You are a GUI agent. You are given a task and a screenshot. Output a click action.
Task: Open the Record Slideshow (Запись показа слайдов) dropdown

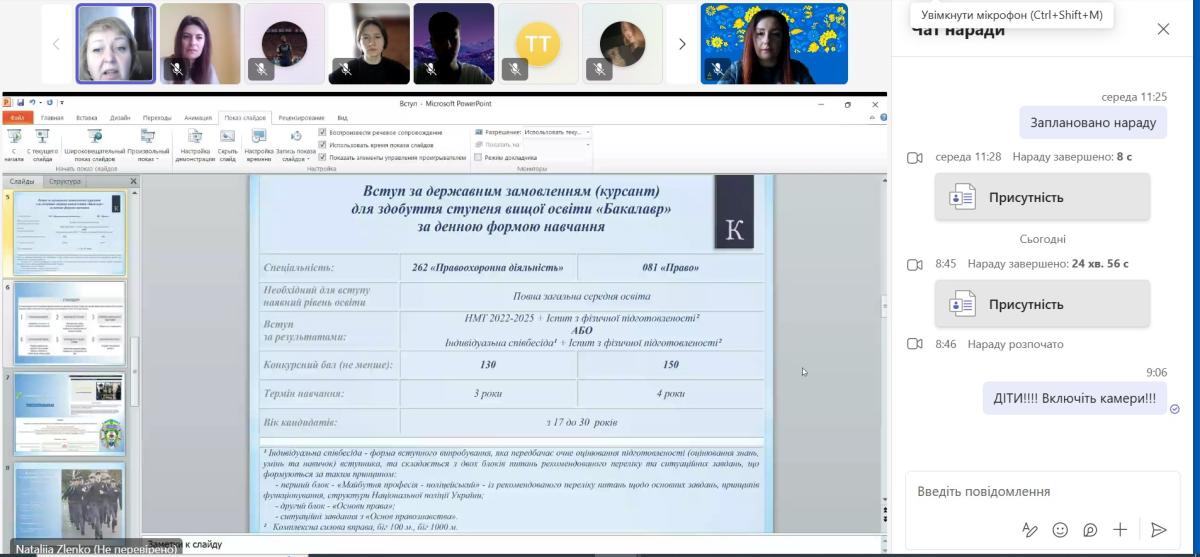click(x=296, y=145)
